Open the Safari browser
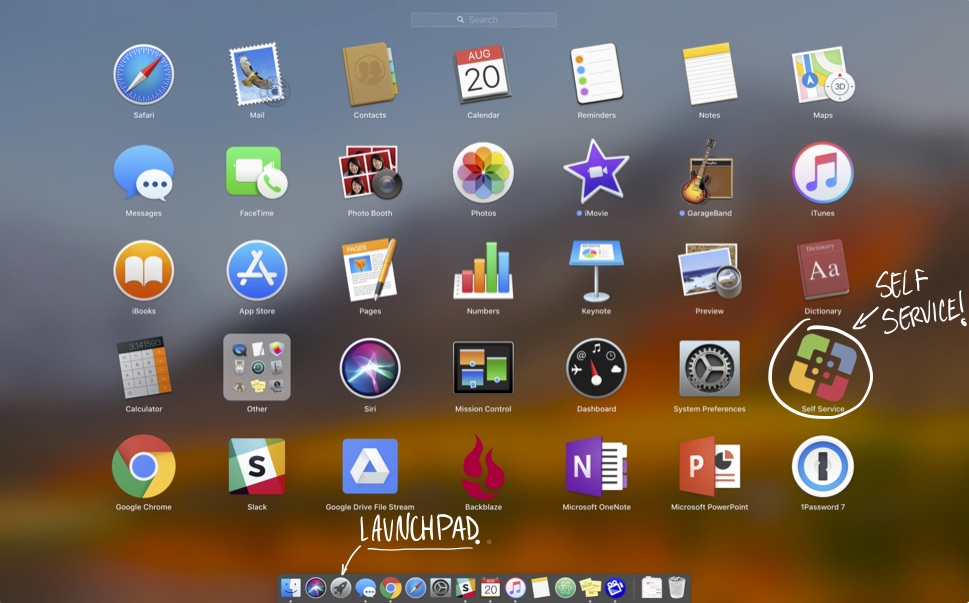This screenshot has height=603, width=969. point(143,75)
